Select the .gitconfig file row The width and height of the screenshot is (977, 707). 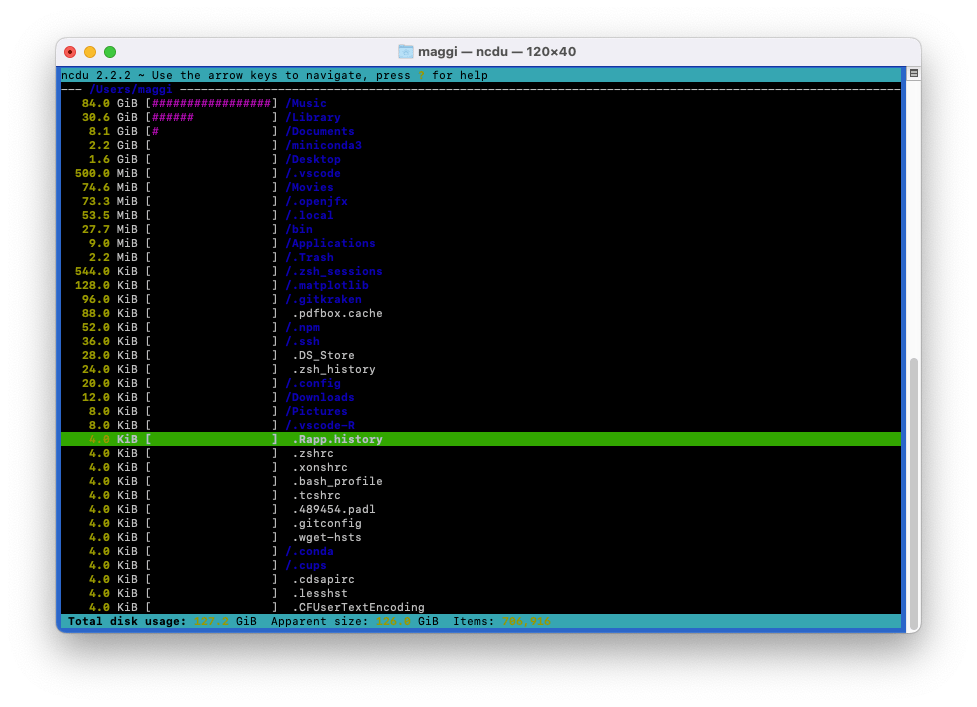click(x=327, y=523)
